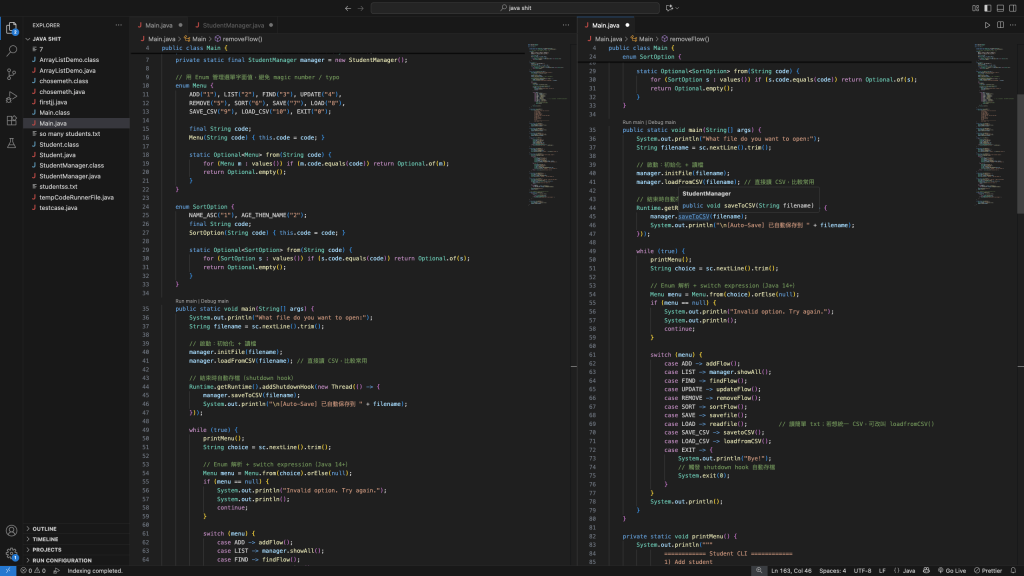Collapse the JAVA SHIT folder section
1024x576 pixels.
click(76, 39)
